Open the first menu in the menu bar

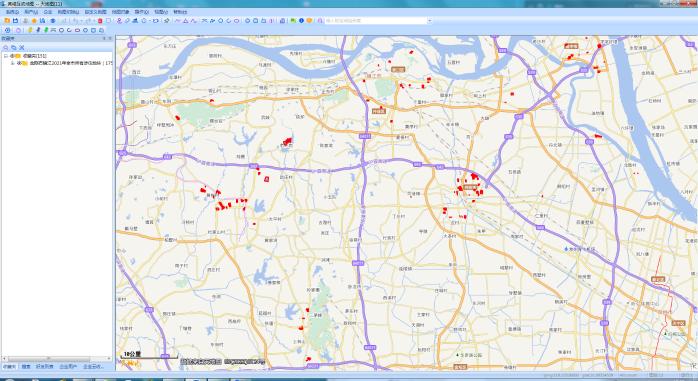(12, 12)
